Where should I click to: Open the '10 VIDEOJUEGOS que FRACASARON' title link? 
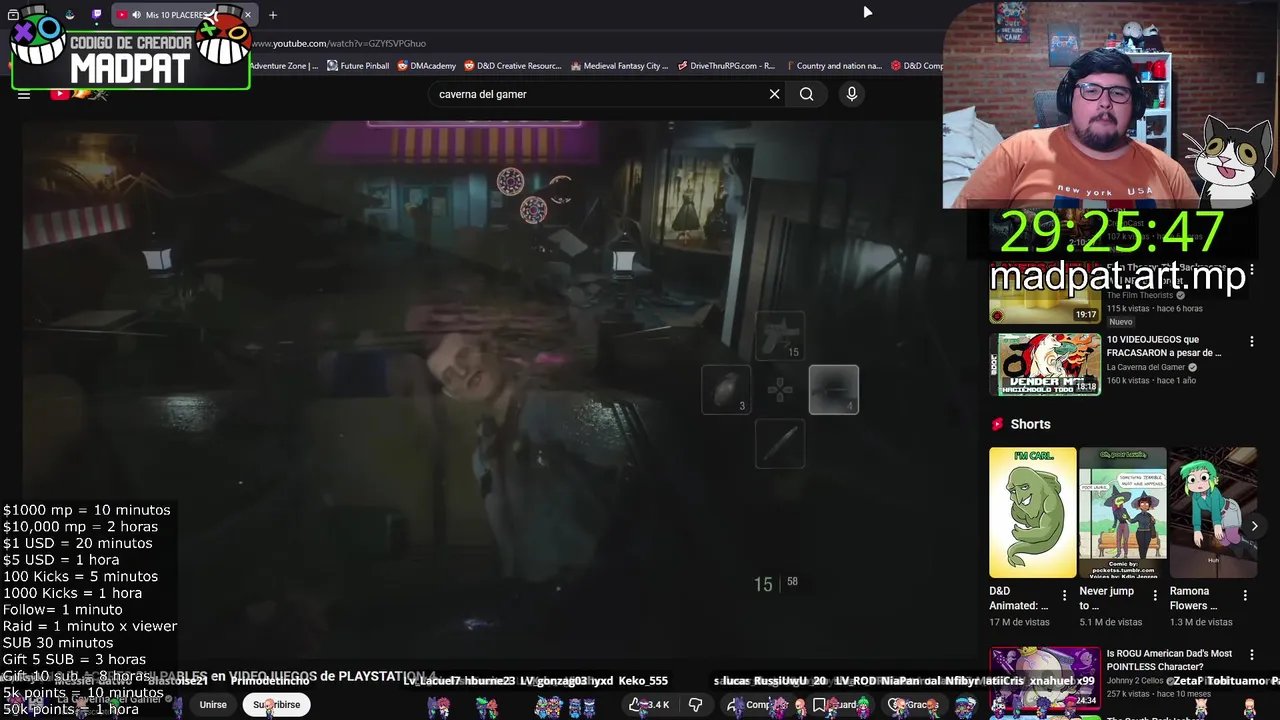[1164, 346]
